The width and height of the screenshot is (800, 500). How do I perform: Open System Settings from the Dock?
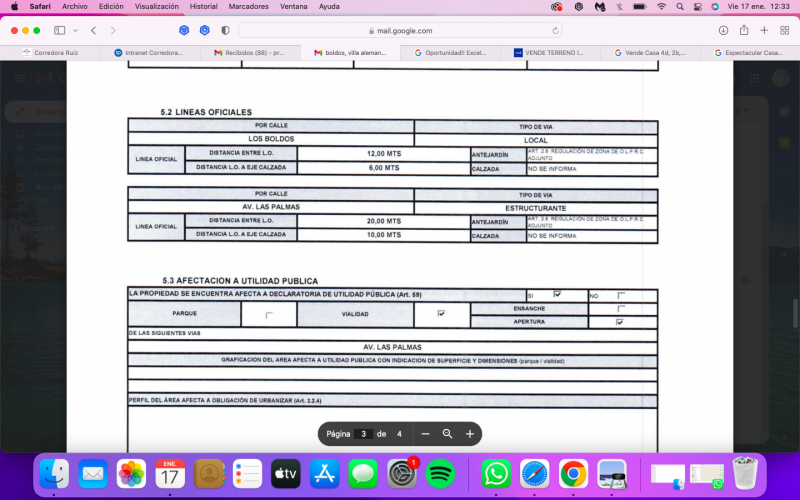[402, 474]
